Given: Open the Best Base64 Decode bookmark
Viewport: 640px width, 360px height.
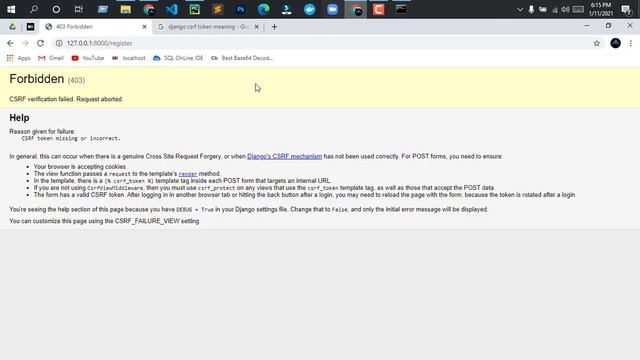Looking at the screenshot, I should click(x=242, y=58).
